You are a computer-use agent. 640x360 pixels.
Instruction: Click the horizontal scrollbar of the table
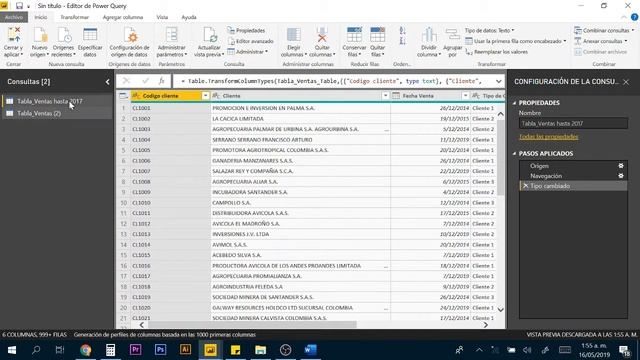tap(252, 325)
